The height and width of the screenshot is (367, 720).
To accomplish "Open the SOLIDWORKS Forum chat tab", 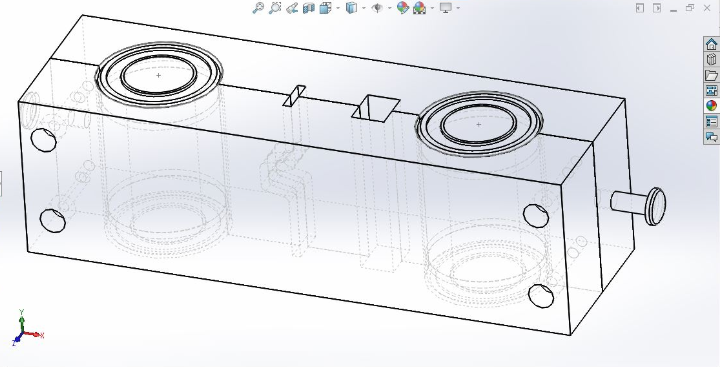I will coord(711,137).
